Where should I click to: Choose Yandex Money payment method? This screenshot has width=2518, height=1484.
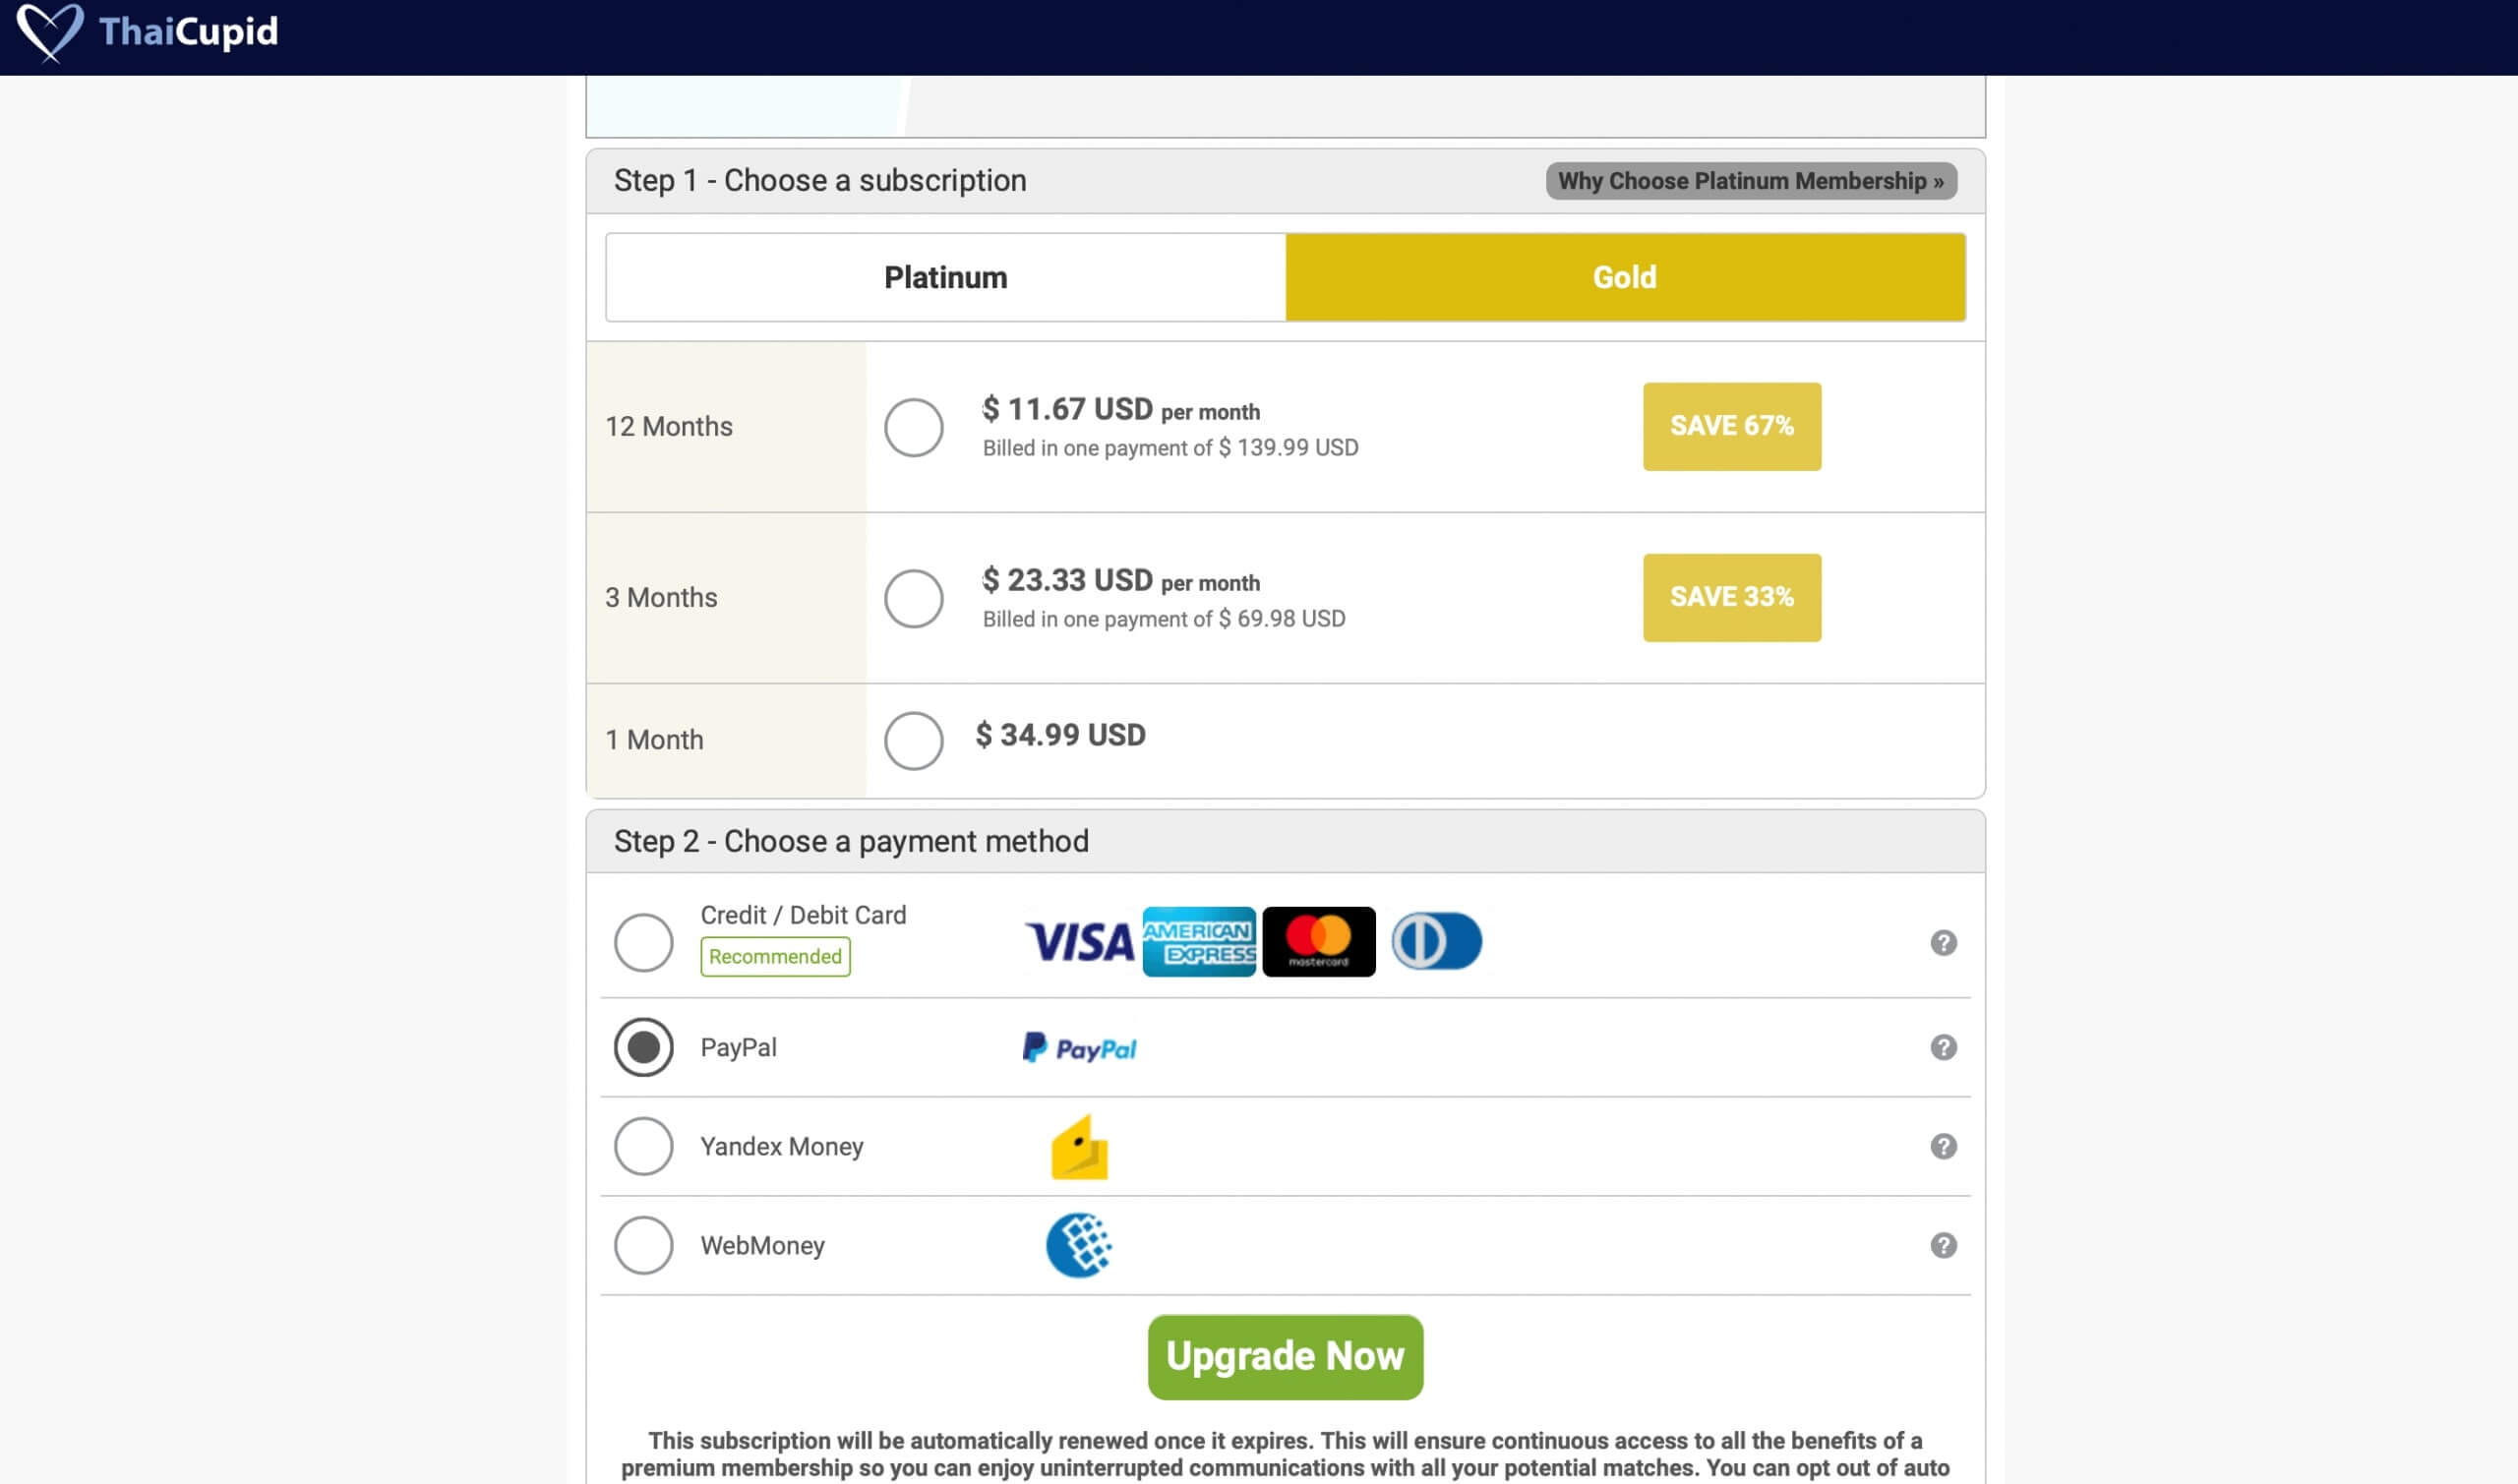(x=644, y=1147)
